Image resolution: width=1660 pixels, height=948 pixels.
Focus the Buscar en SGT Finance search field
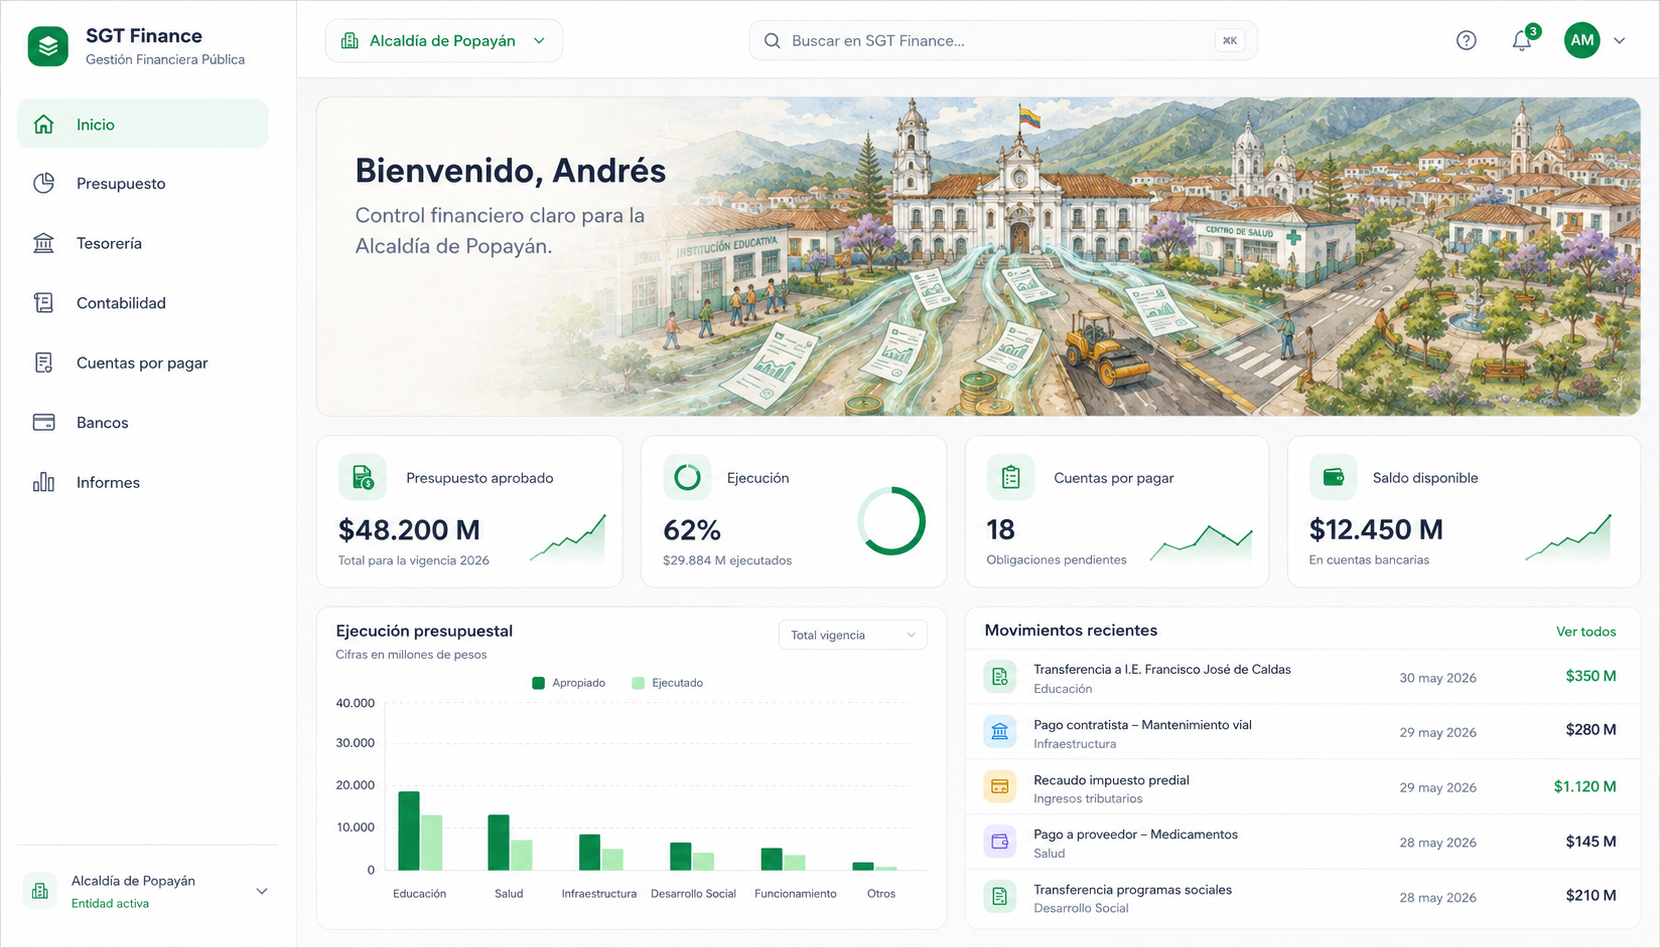pyautogui.click(x=1003, y=41)
